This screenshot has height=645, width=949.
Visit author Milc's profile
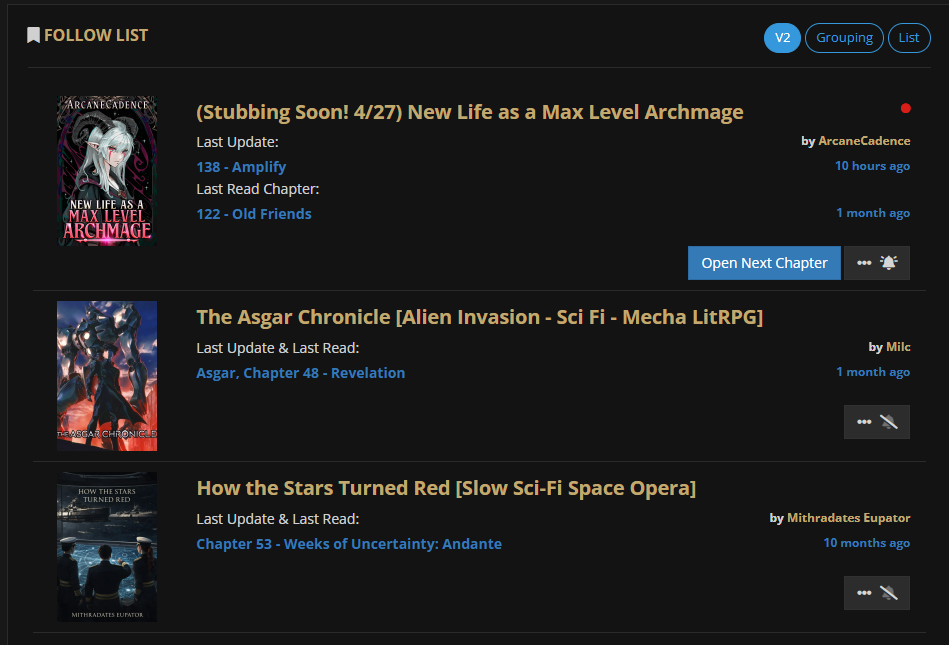[x=898, y=347]
